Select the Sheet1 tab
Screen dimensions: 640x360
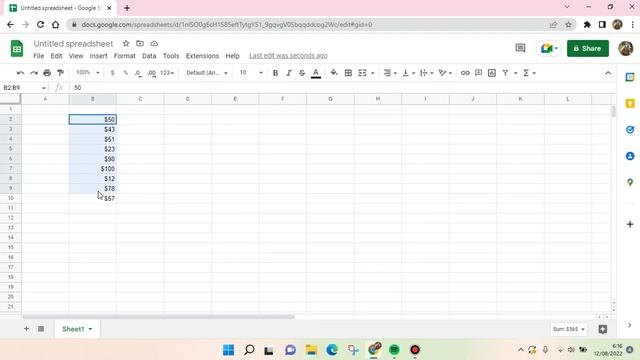pyautogui.click(x=77, y=329)
